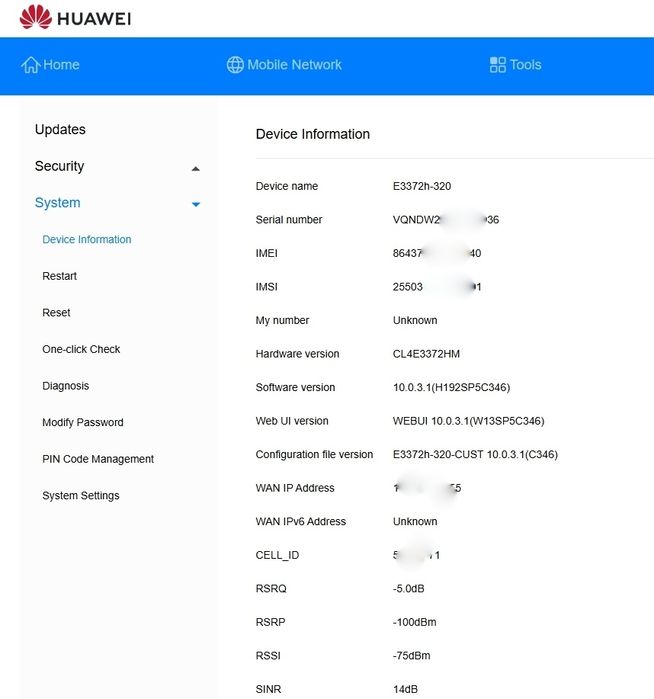This screenshot has height=699, width=654.
Task: Open System Settings
Action: tap(81, 495)
